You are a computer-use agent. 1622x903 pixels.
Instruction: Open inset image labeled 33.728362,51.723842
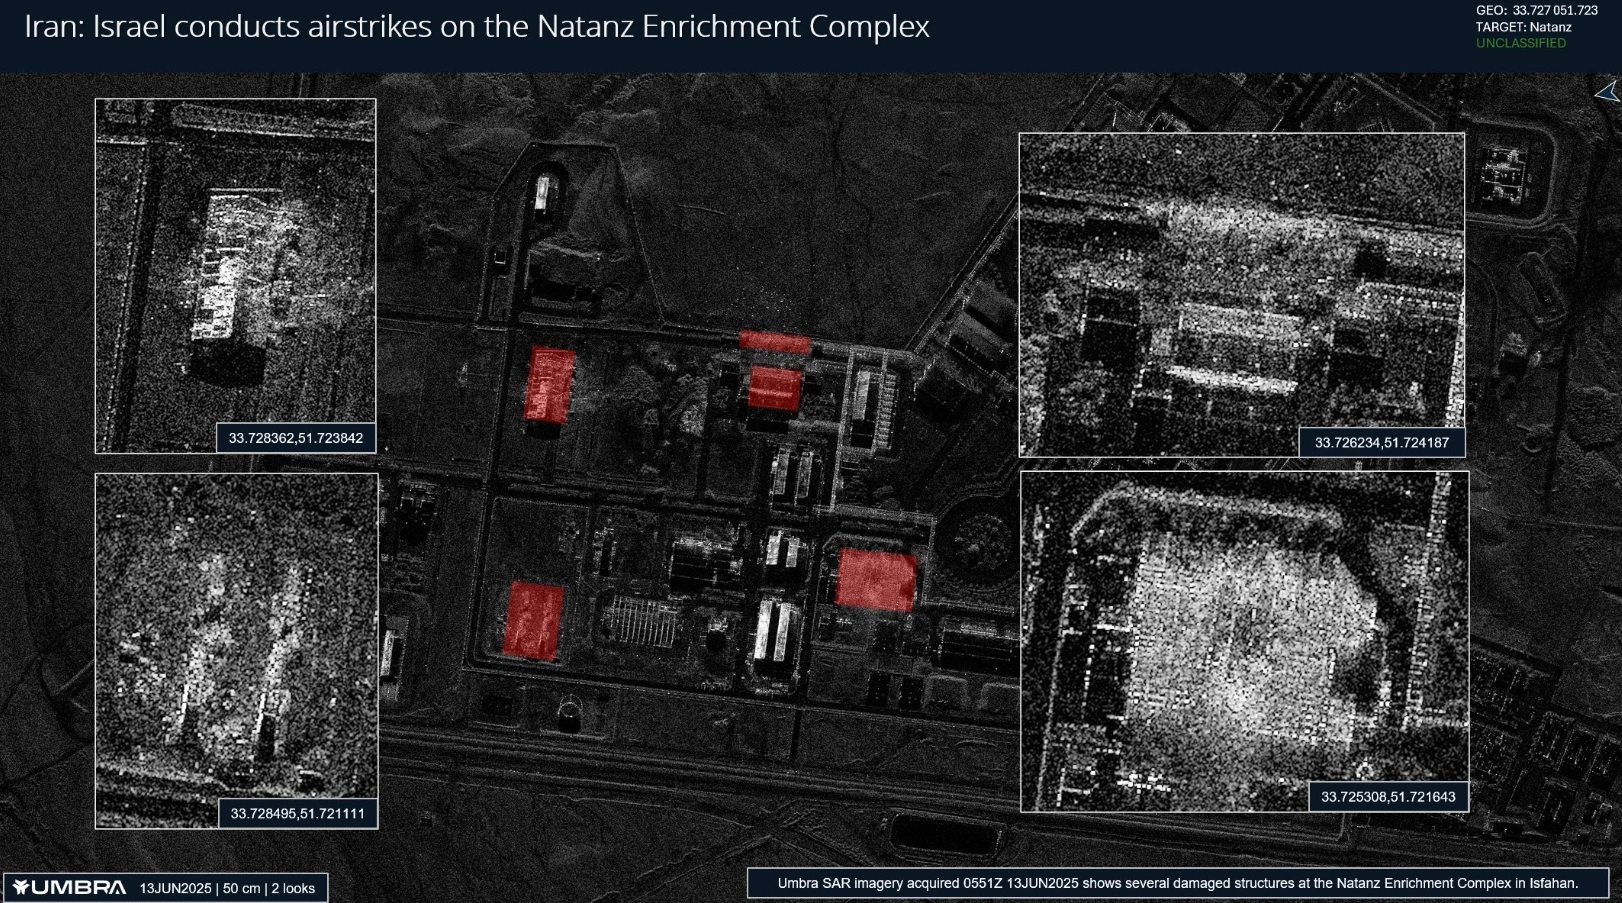click(x=235, y=260)
